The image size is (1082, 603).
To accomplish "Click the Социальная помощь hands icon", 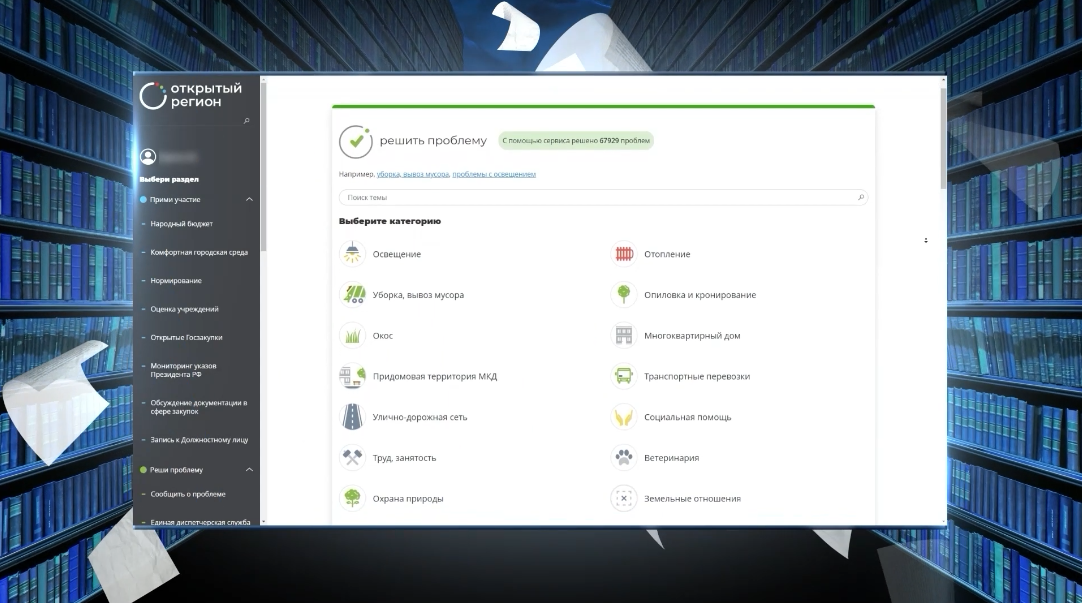I will (623, 417).
